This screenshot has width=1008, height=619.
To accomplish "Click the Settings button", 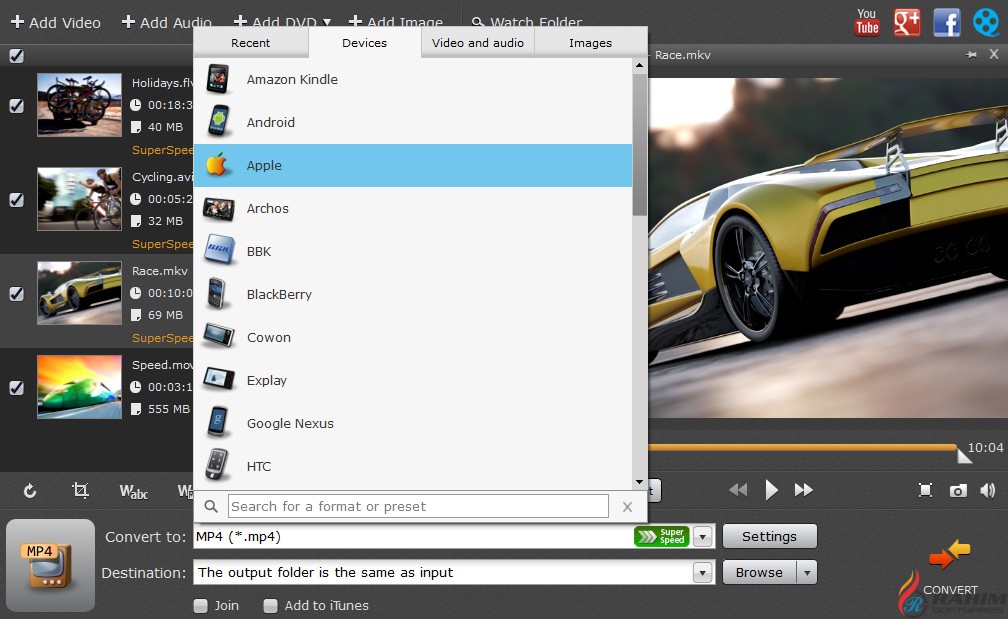I will point(769,537).
